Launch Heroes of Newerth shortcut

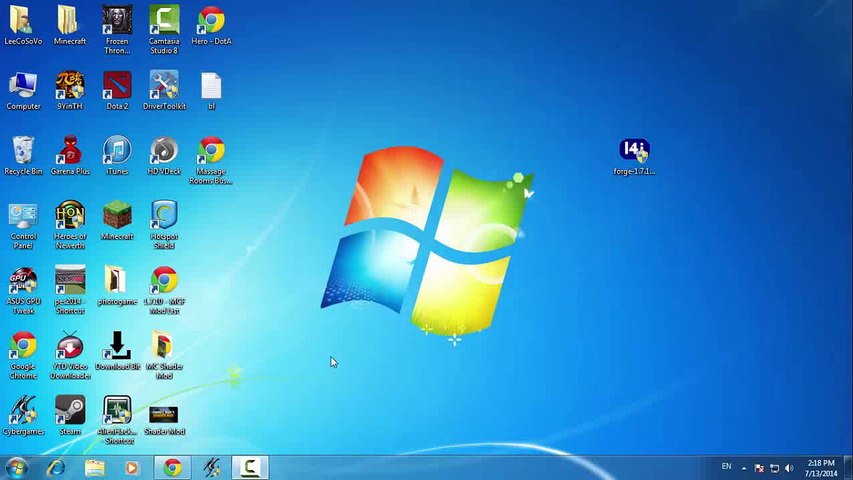click(70, 225)
